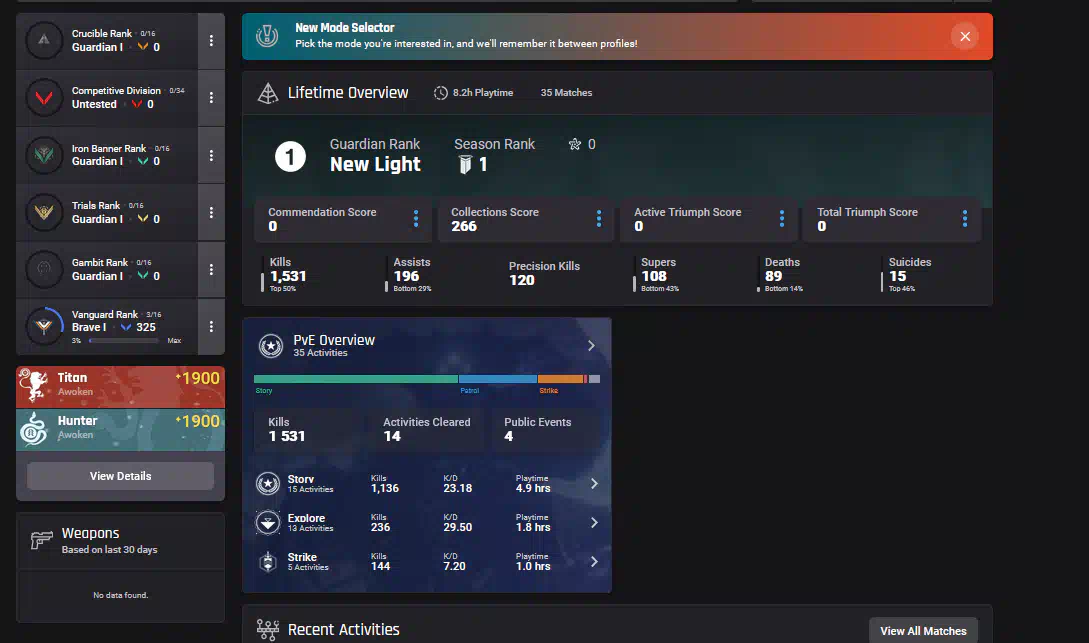Viewport: 1089px width, 643px height.
Task: Click the Recent Activities icon
Action: (267, 630)
